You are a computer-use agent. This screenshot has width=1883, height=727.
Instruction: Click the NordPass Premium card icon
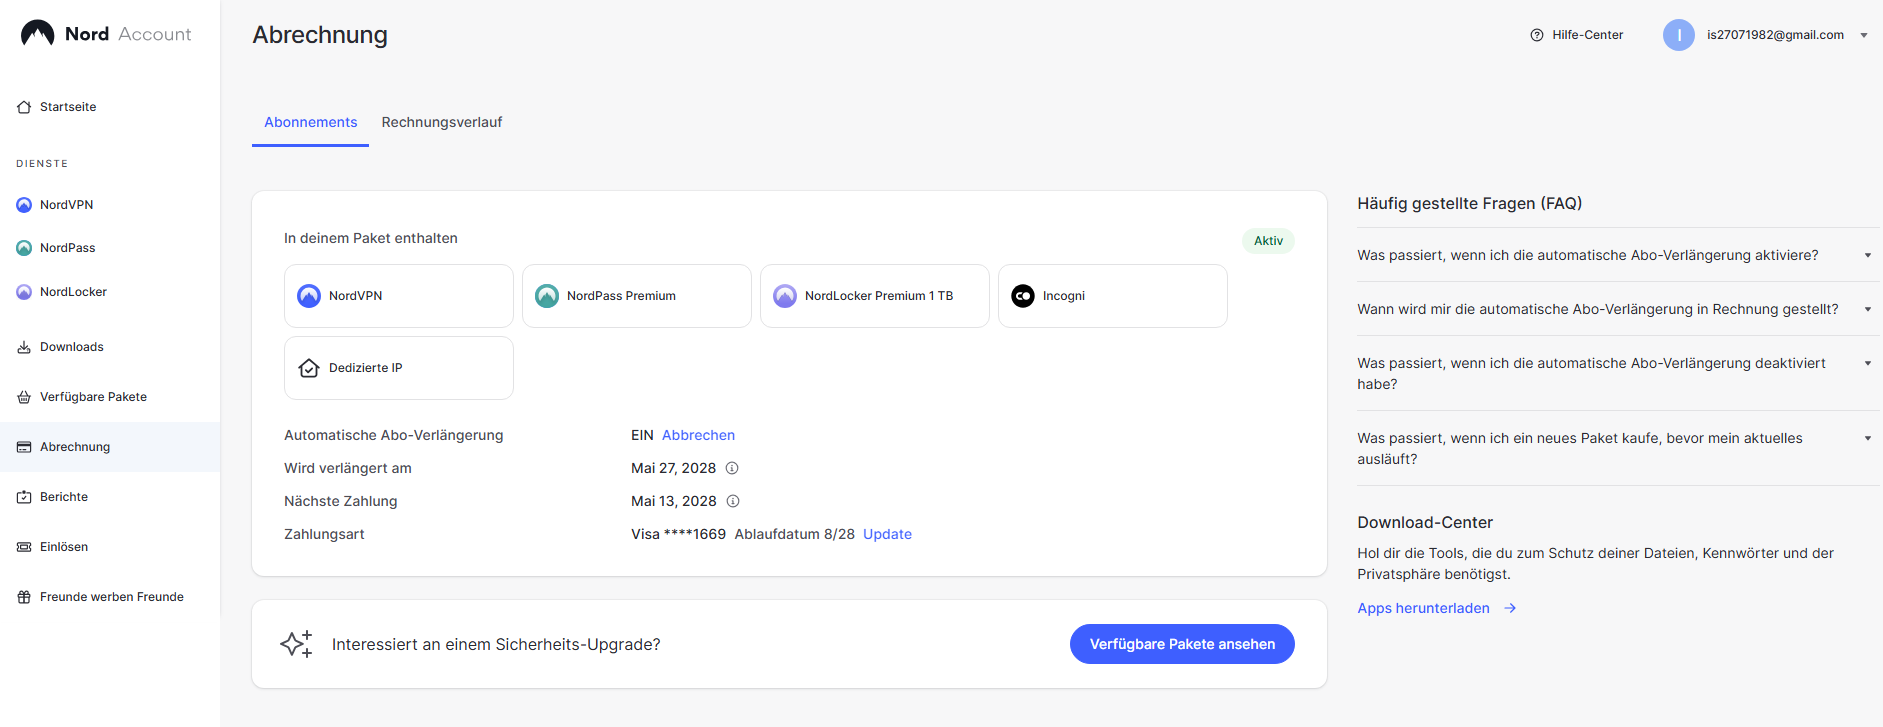547,296
